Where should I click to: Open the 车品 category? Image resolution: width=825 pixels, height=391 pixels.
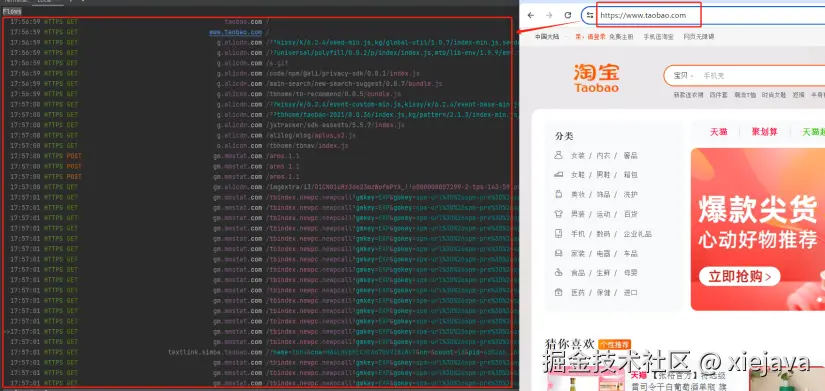point(630,253)
